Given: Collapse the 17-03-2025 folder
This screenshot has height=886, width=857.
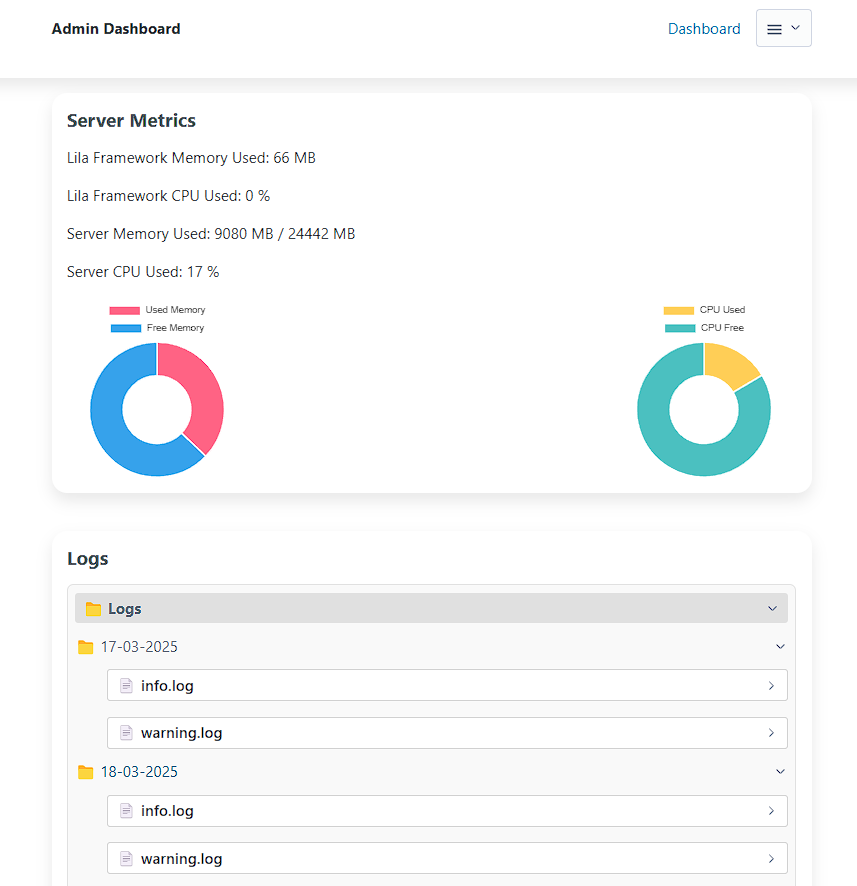Looking at the screenshot, I should (x=431, y=646).
